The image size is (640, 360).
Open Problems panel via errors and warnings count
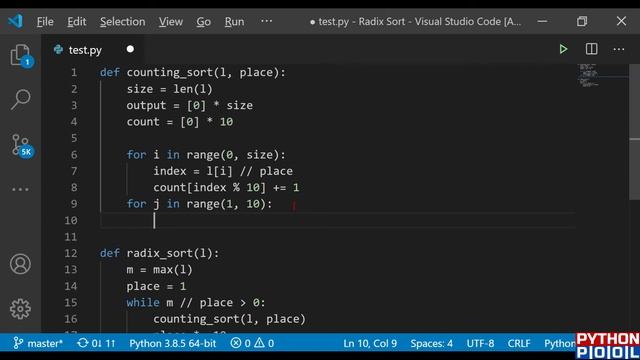click(252, 343)
